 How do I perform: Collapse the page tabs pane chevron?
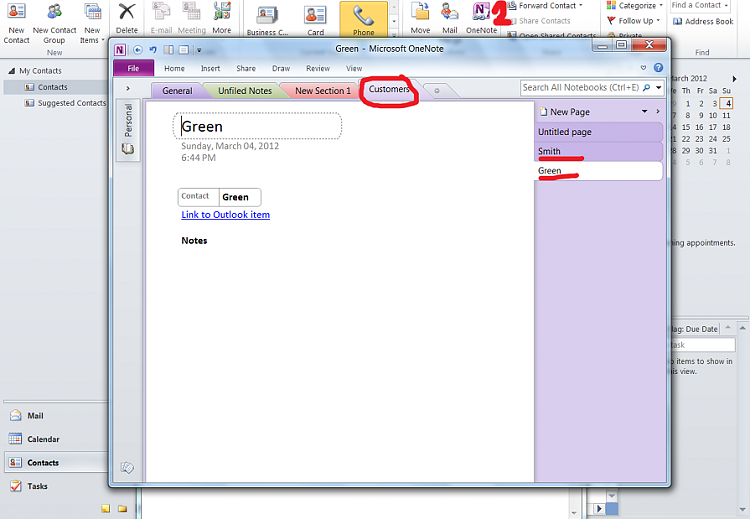(658, 111)
